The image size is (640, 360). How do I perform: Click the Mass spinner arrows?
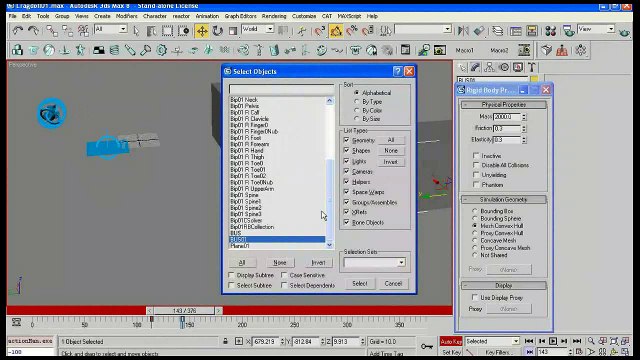click(x=524, y=117)
